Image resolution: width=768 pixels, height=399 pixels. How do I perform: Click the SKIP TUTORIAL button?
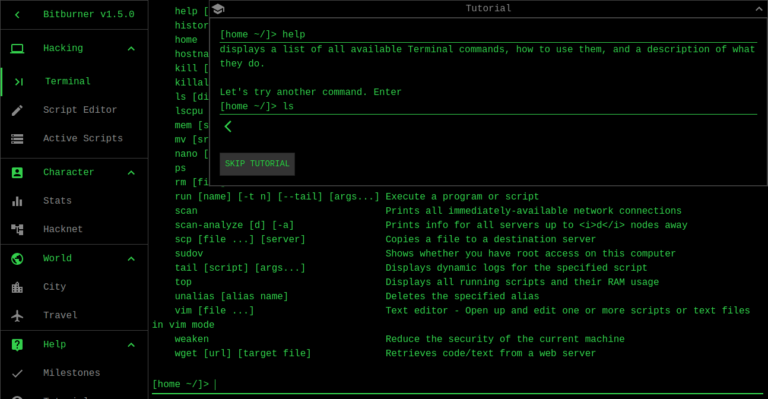(257, 164)
